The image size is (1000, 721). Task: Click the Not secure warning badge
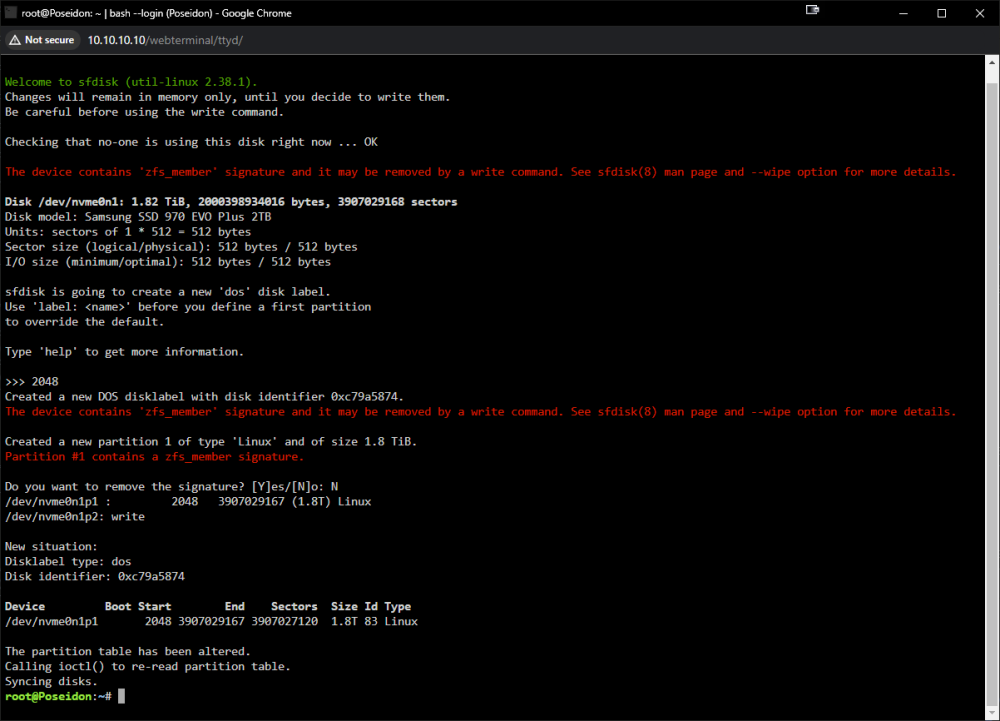click(x=43, y=40)
